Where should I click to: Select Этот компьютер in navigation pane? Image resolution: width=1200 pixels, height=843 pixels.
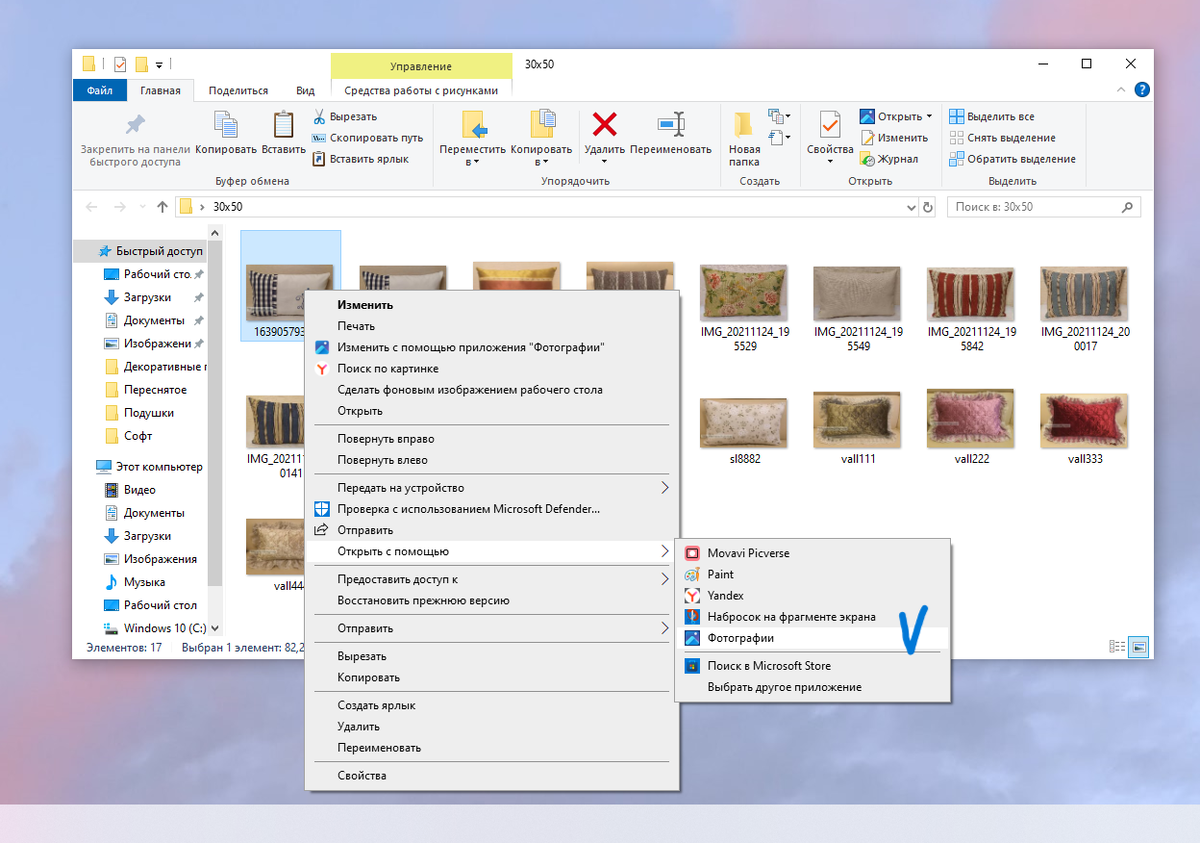click(149, 466)
